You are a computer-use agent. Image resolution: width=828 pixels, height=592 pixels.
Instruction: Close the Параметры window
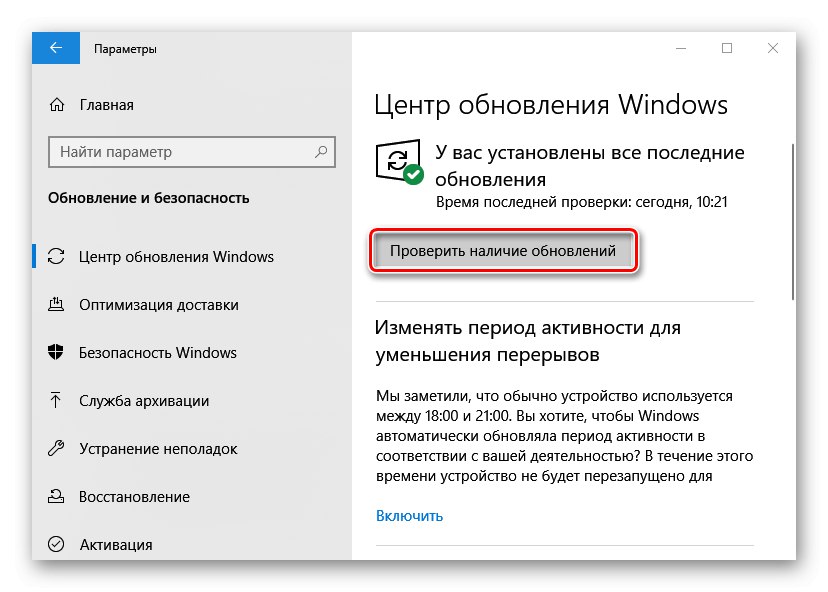pyautogui.click(x=773, y=48)
